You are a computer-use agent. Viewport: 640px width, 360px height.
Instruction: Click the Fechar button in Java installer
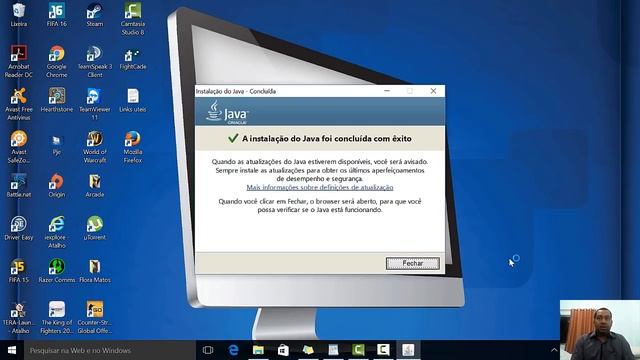[413, 263]
